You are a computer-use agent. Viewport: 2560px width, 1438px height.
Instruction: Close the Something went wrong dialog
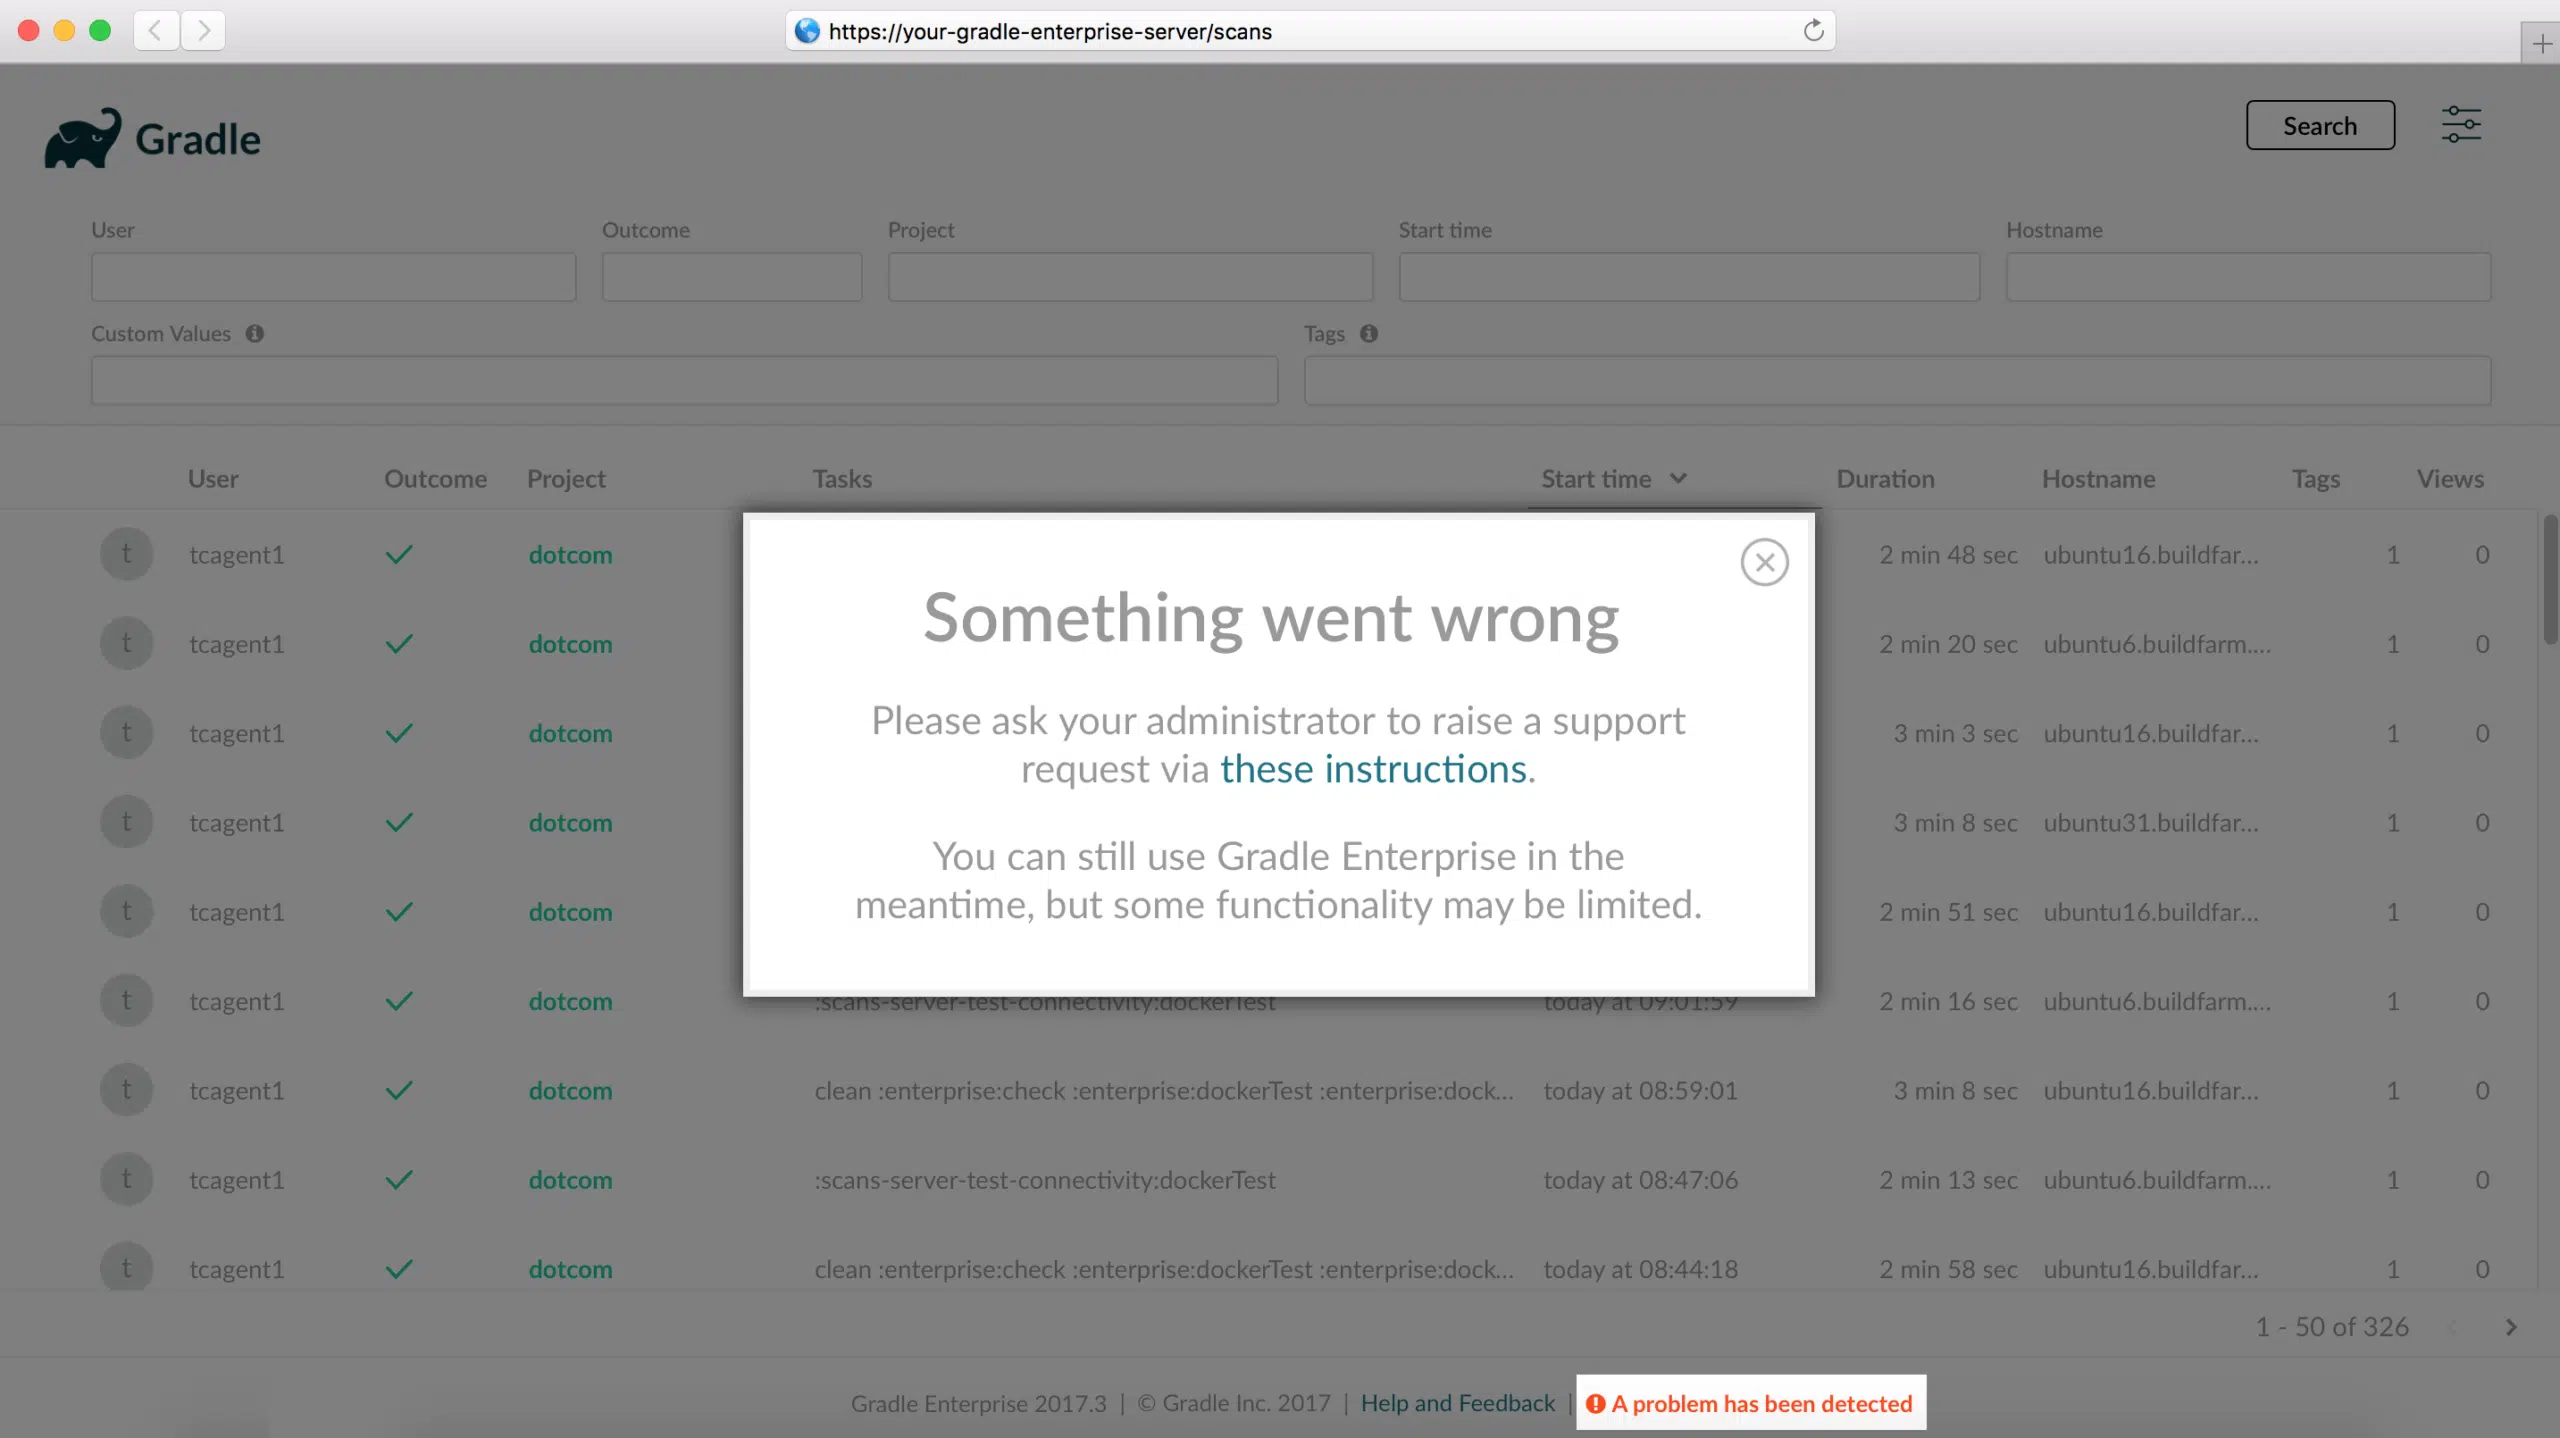click(1764, 562)
